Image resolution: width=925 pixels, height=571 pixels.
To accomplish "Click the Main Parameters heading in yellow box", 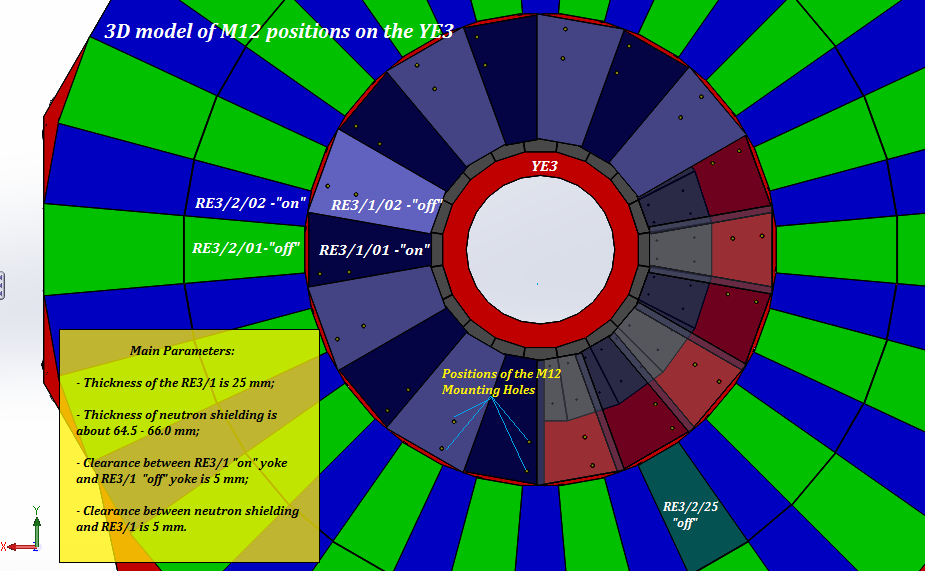I will point(182,351).
